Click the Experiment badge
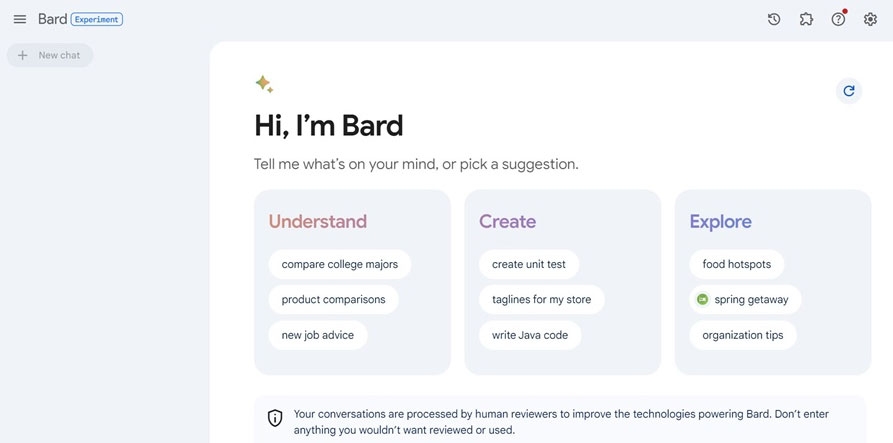The width and height of the screenshot is (893, 443). tap(97, 19)
